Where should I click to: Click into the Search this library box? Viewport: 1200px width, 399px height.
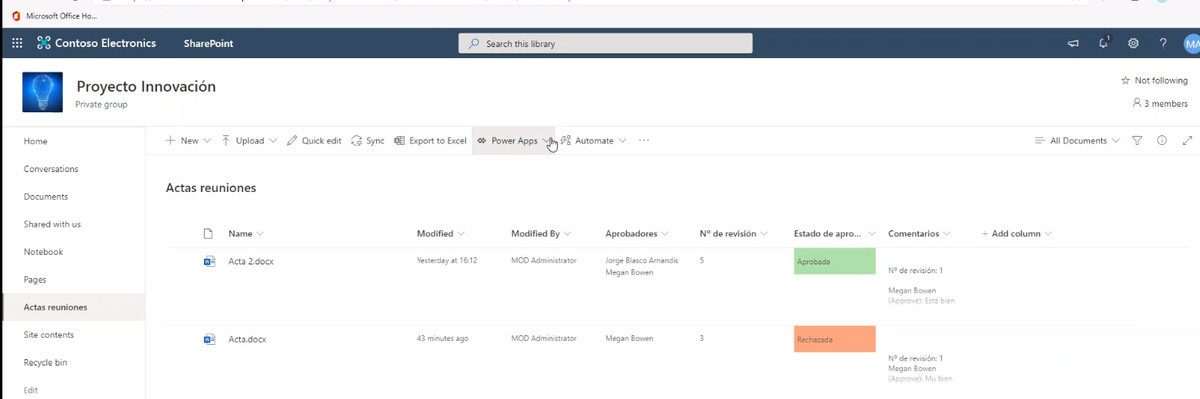tap(605, 43)
